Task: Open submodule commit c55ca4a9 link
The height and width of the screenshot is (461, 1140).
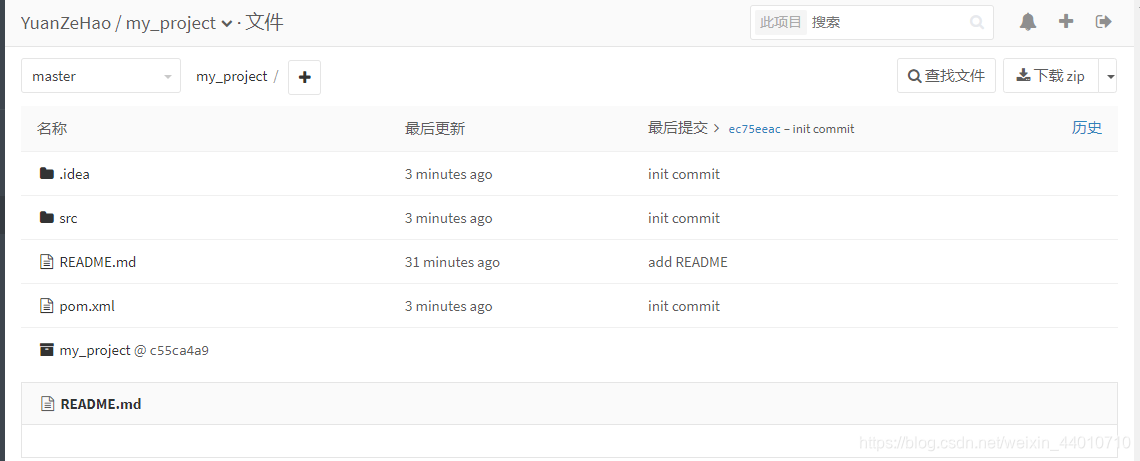Action: coord(180,350)
